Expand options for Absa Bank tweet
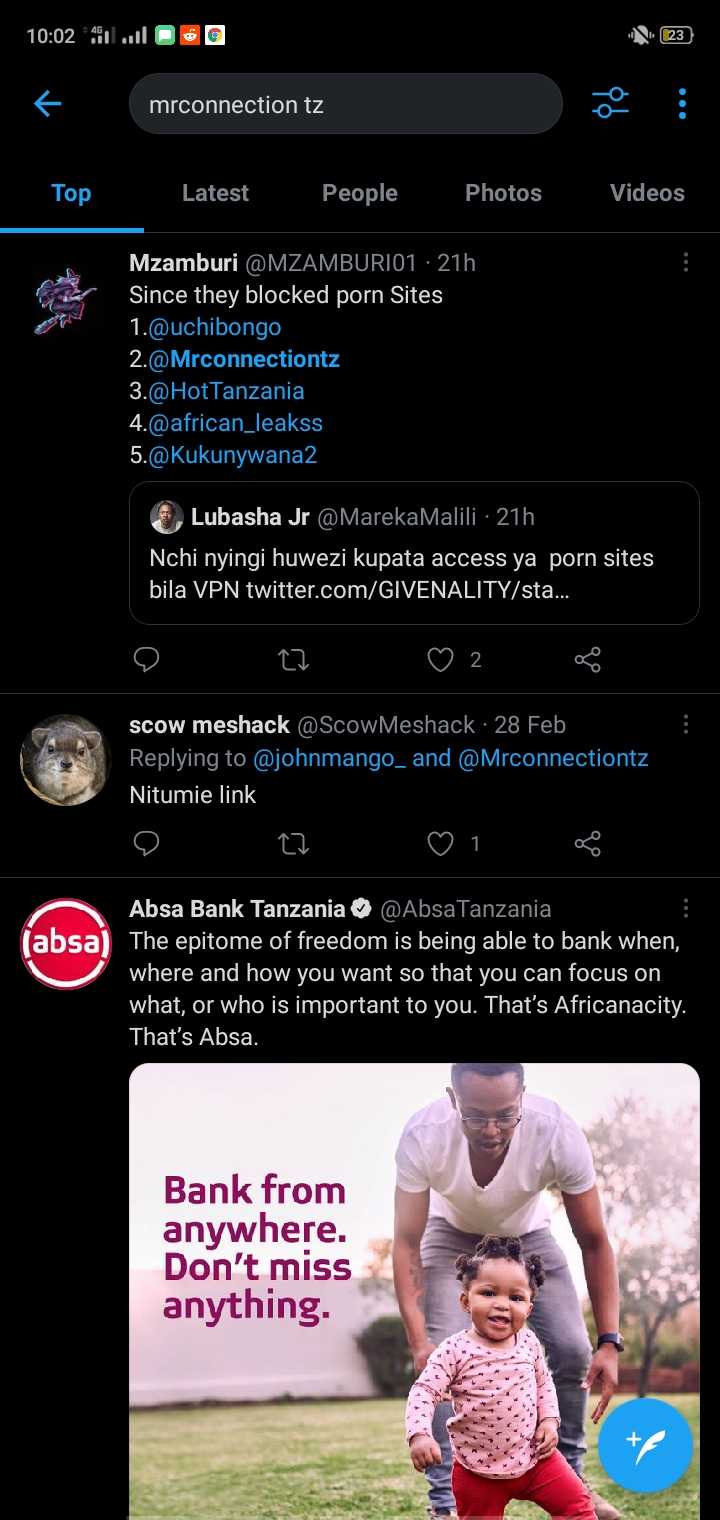Viewport: 720px width, 1520px height. [685, 908]
